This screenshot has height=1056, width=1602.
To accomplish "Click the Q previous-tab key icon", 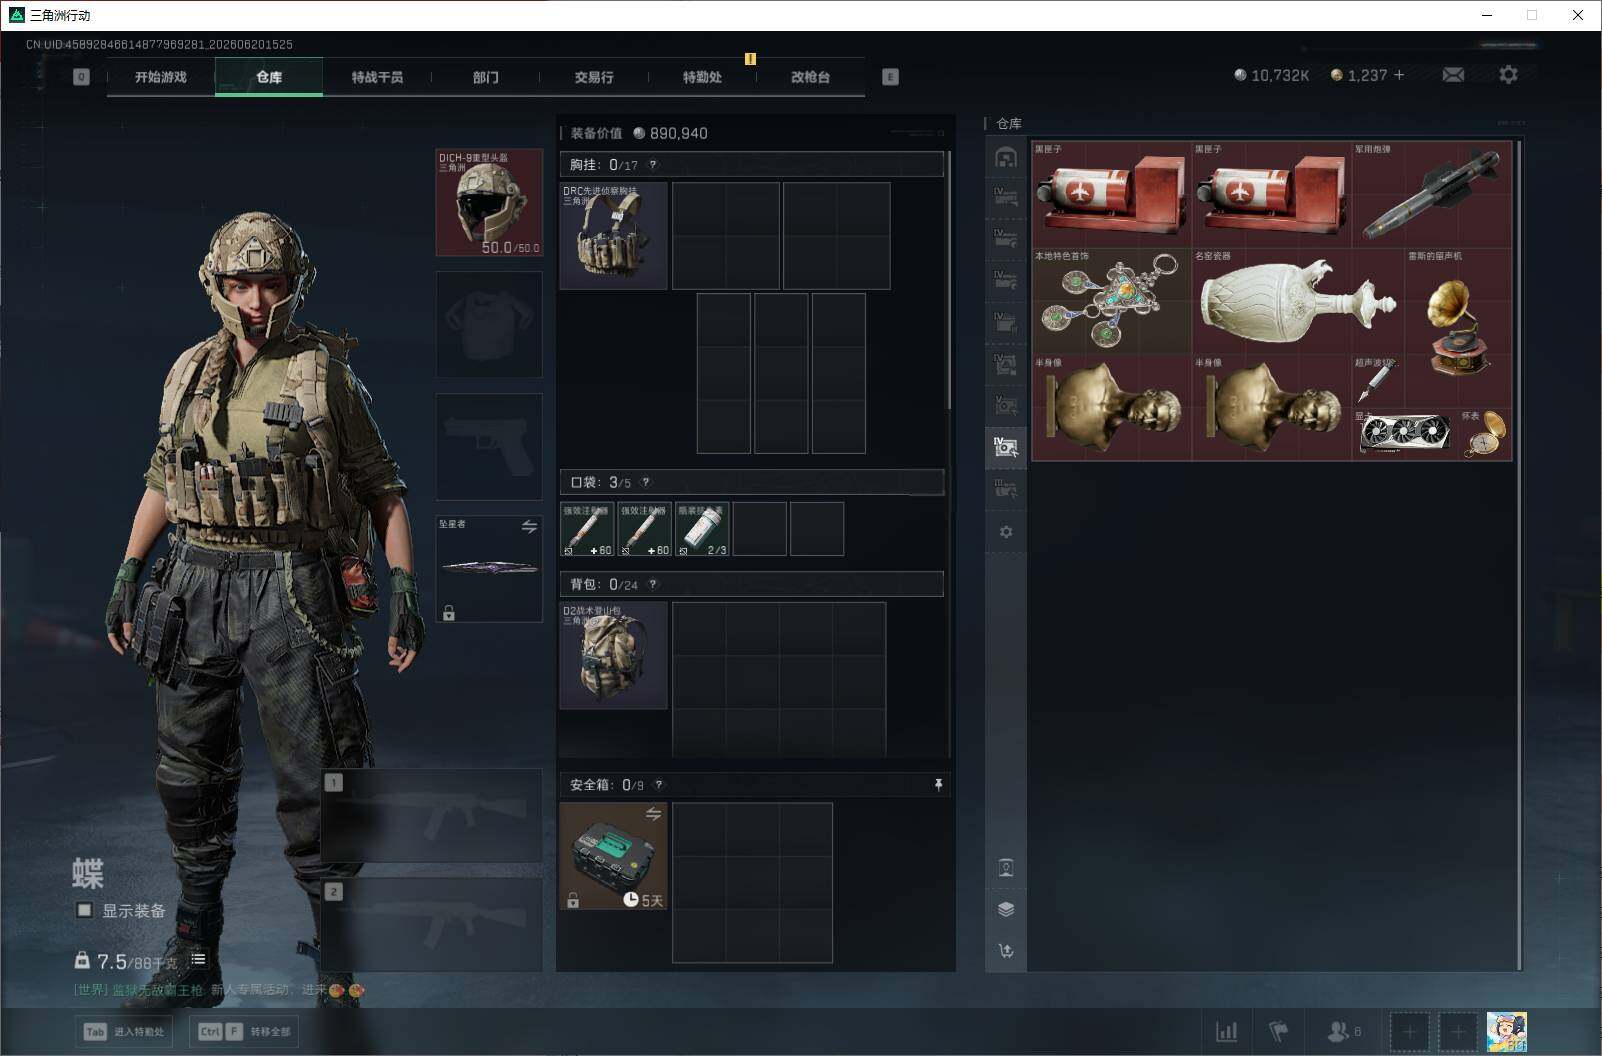I will pos(81,77).
